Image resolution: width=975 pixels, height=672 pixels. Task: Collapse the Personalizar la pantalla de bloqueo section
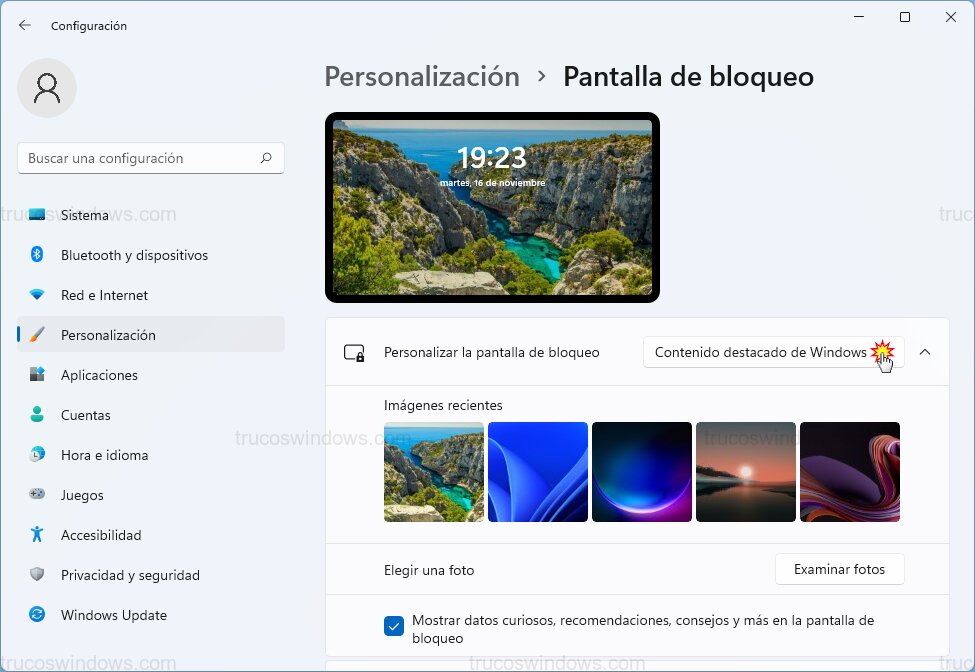[x=925, y=352]
